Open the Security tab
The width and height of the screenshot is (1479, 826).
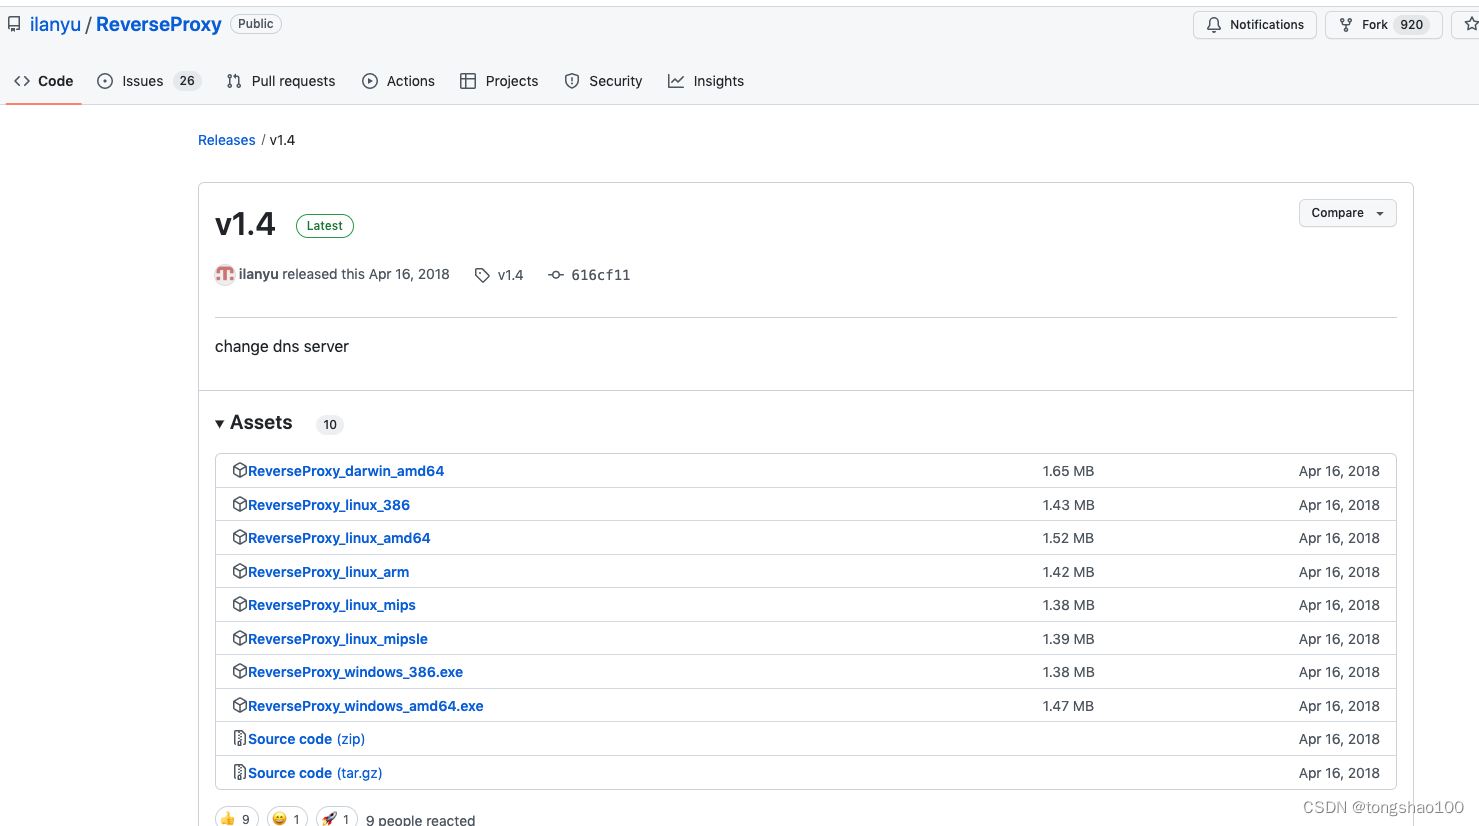(603, 81)
